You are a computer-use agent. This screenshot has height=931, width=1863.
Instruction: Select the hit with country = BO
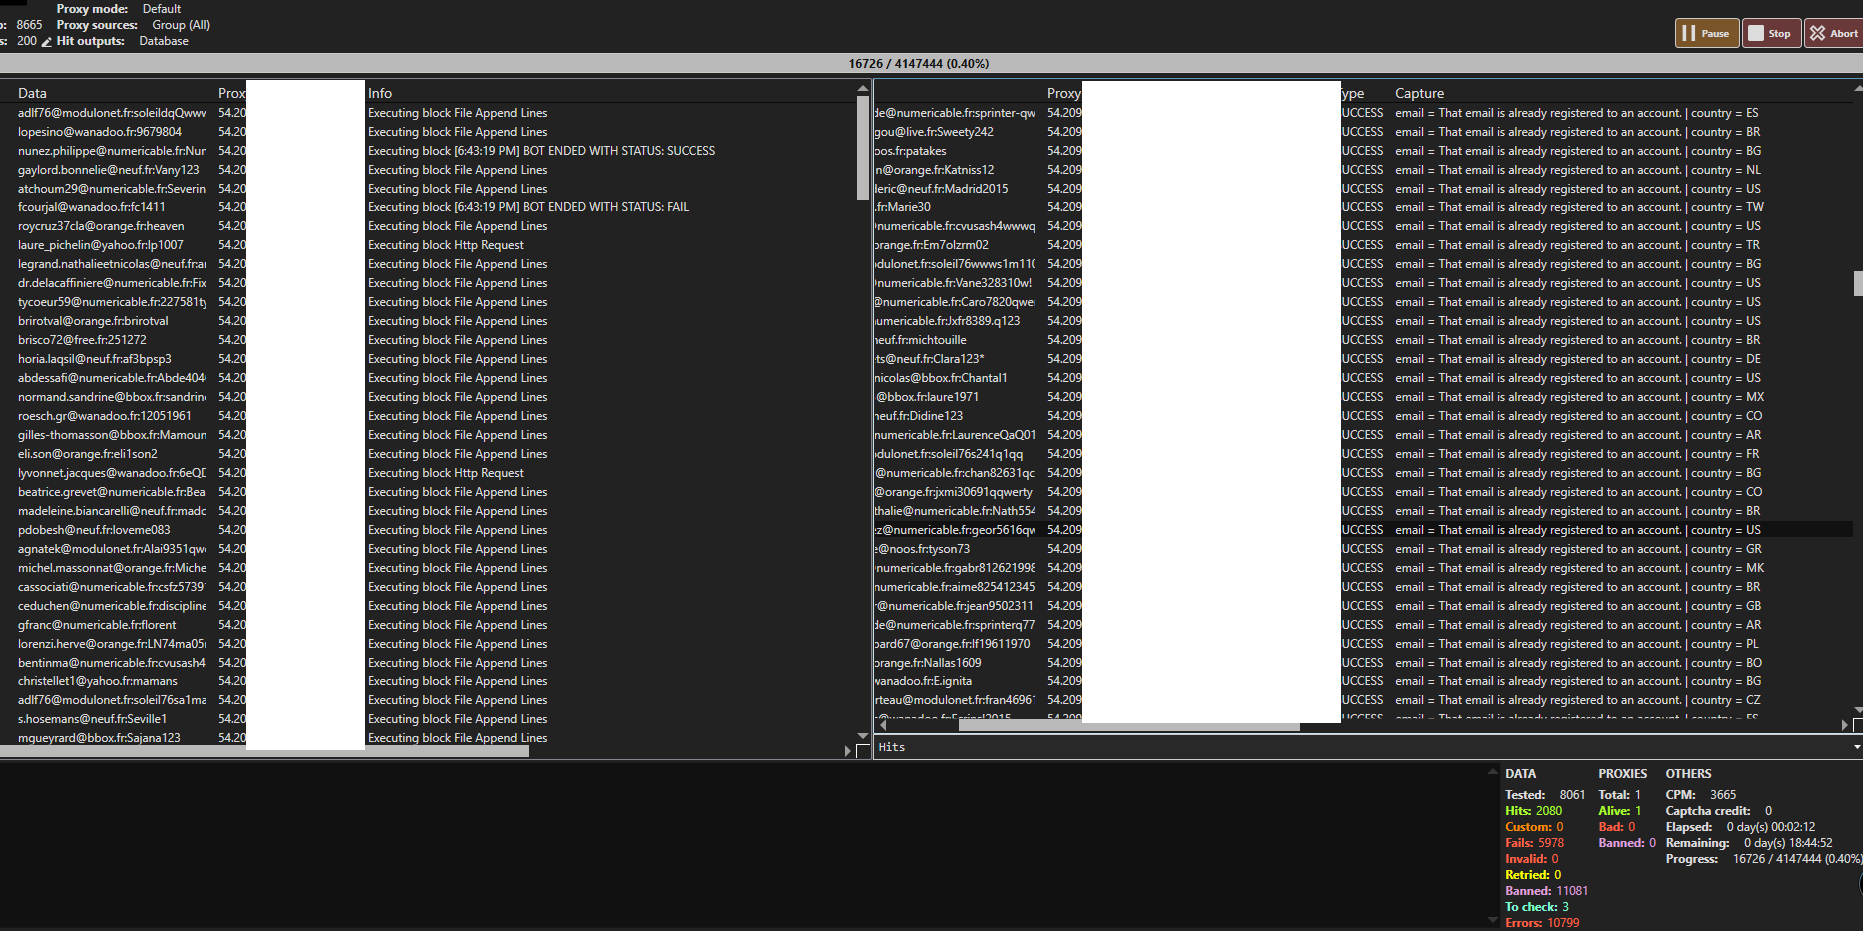point(1364,663)
